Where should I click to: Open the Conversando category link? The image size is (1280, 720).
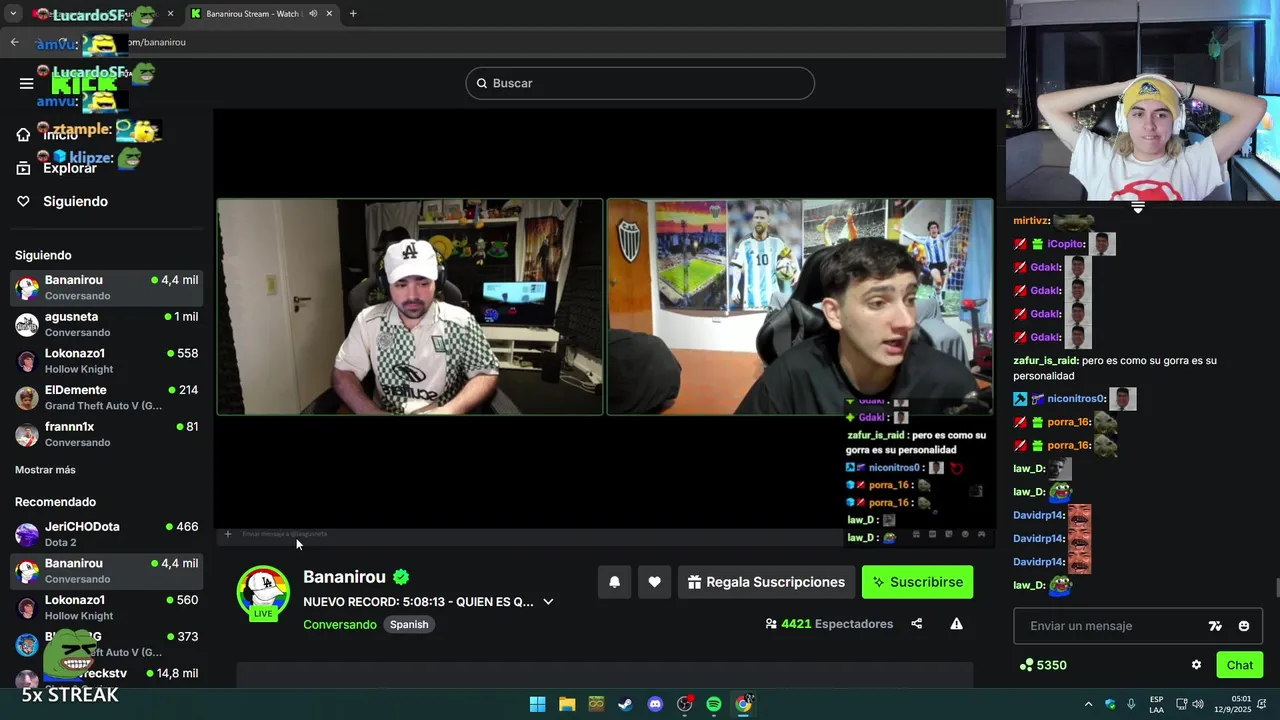(340, 624)
